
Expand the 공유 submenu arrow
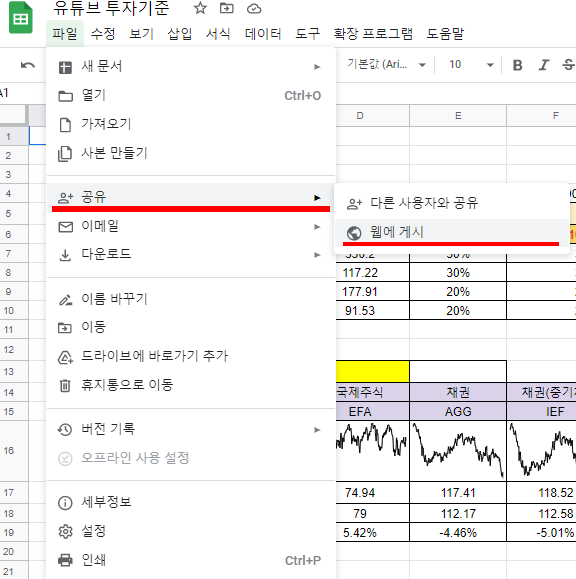click(x=317, y=198)
